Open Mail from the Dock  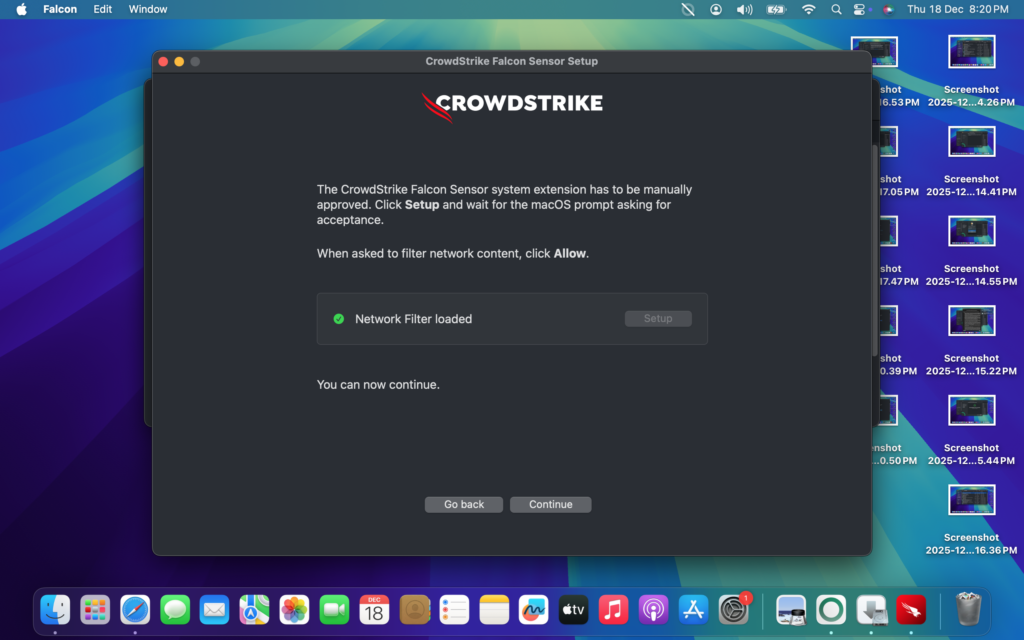tap(215, 610)
